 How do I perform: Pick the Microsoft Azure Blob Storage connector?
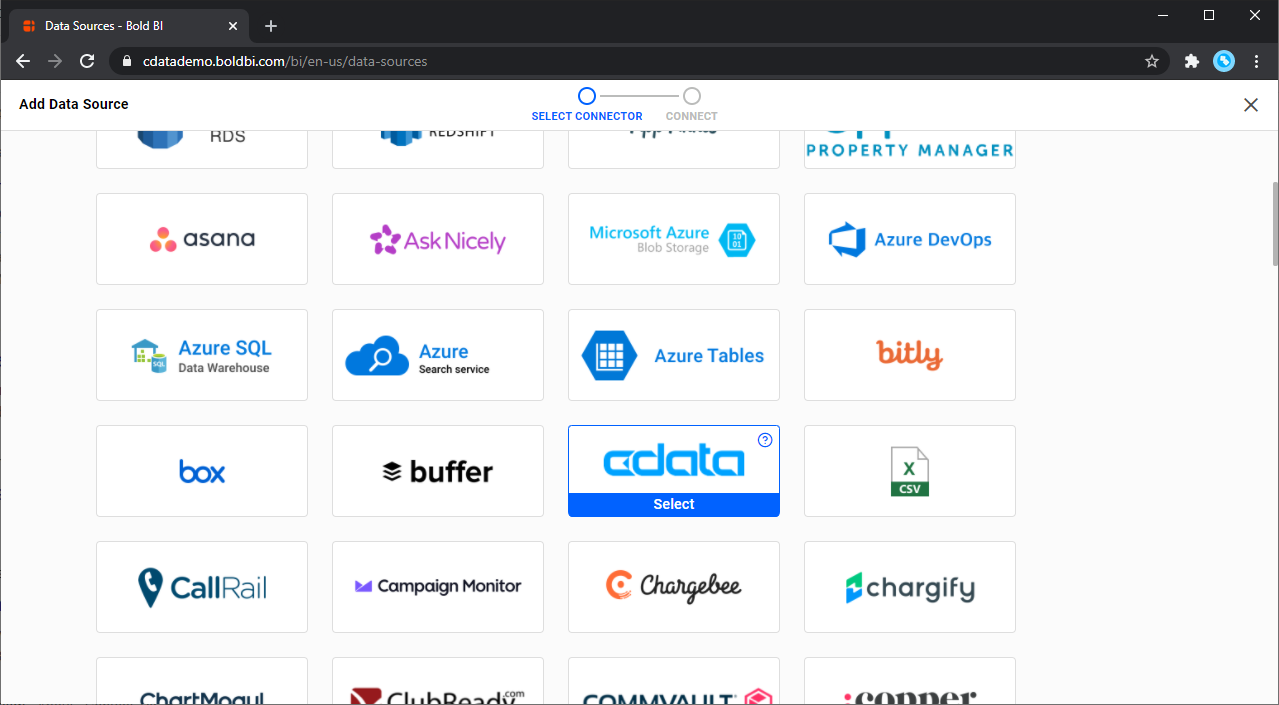(674, 239)
